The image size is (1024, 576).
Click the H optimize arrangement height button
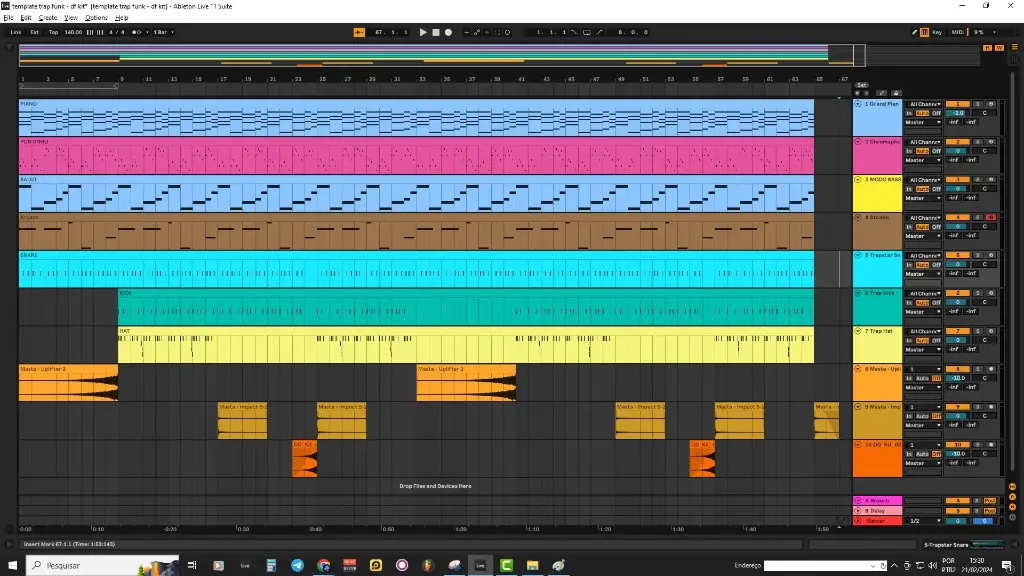tap(987, 48)
